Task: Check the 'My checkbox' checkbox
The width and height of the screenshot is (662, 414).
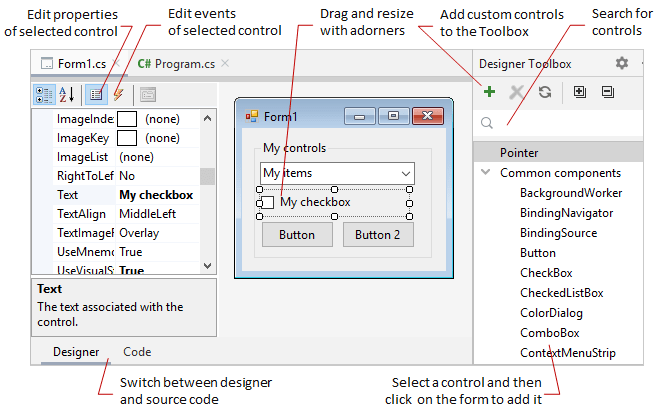Action: [268, 202]
